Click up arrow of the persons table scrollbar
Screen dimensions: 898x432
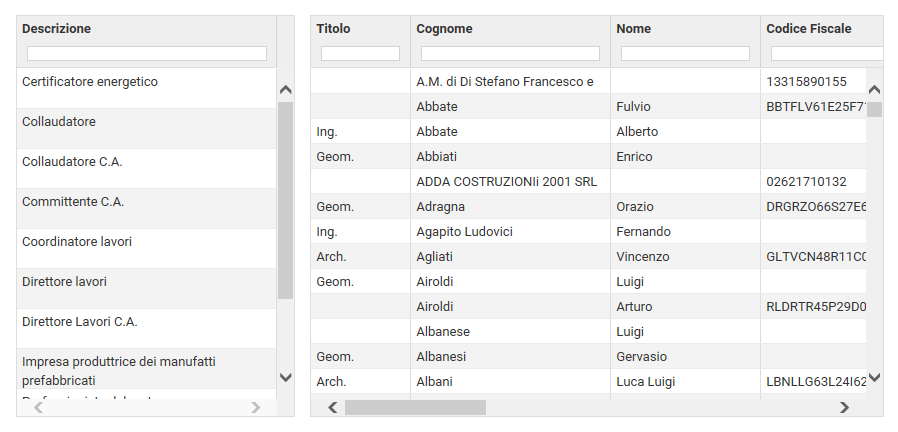[874, 89]
